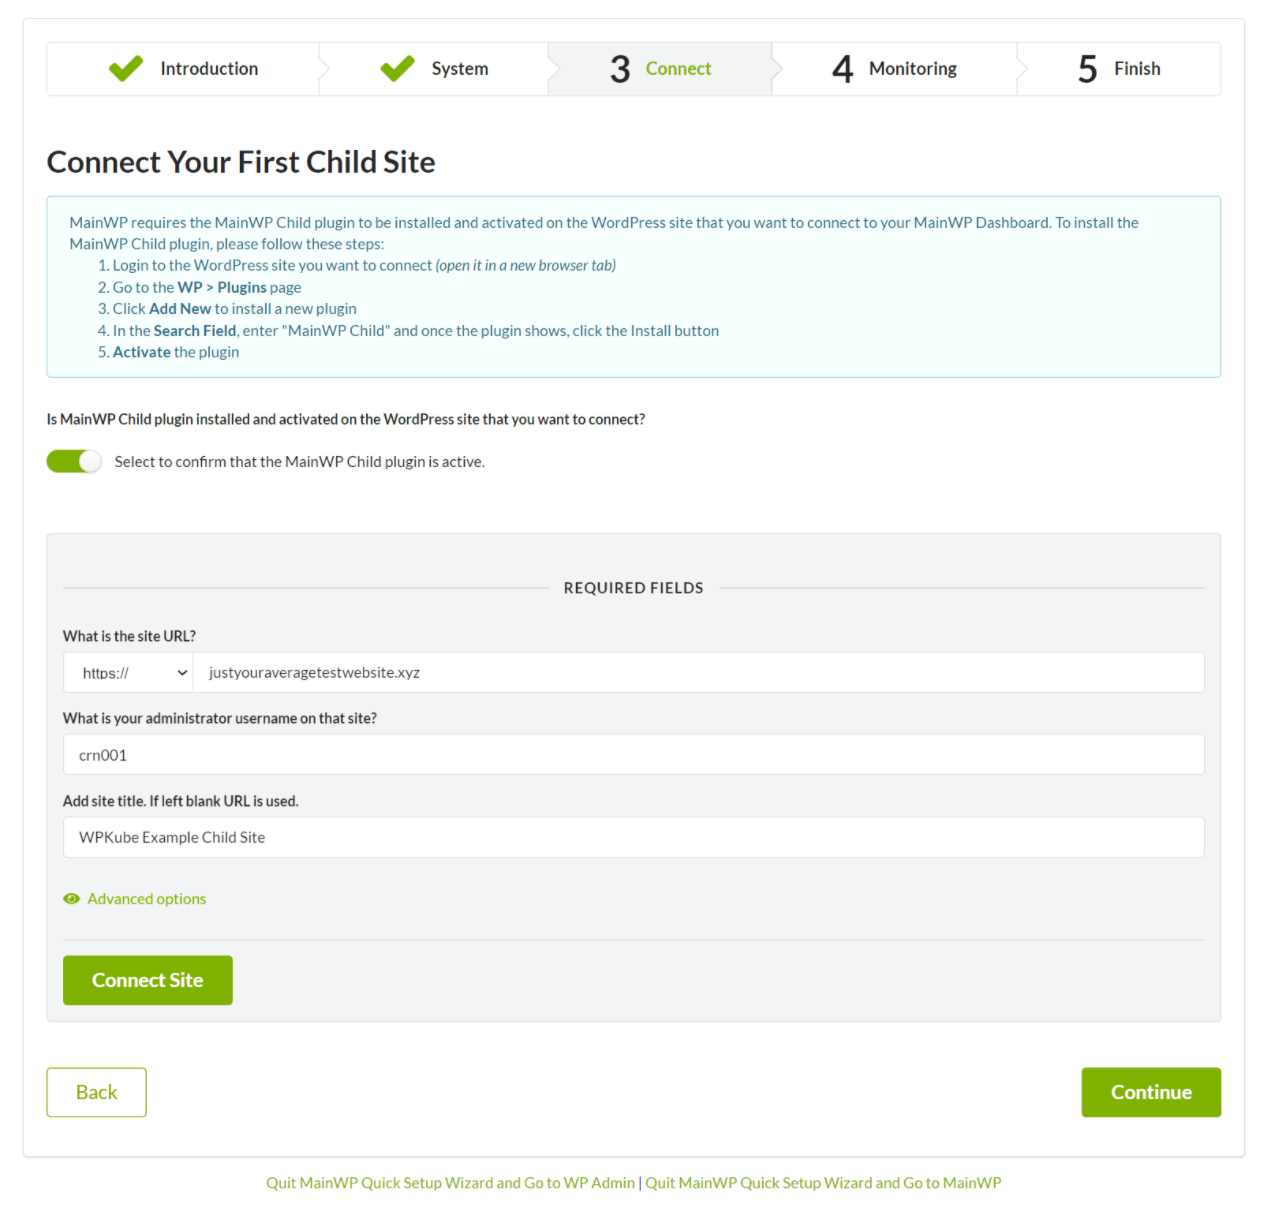Click the Introduction step checkmark icon

click(126, 68)
